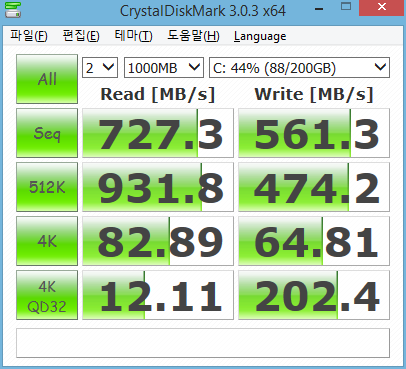Open the 도움말(H) menu
406x369 pixels.
click(x=193, y=36)
